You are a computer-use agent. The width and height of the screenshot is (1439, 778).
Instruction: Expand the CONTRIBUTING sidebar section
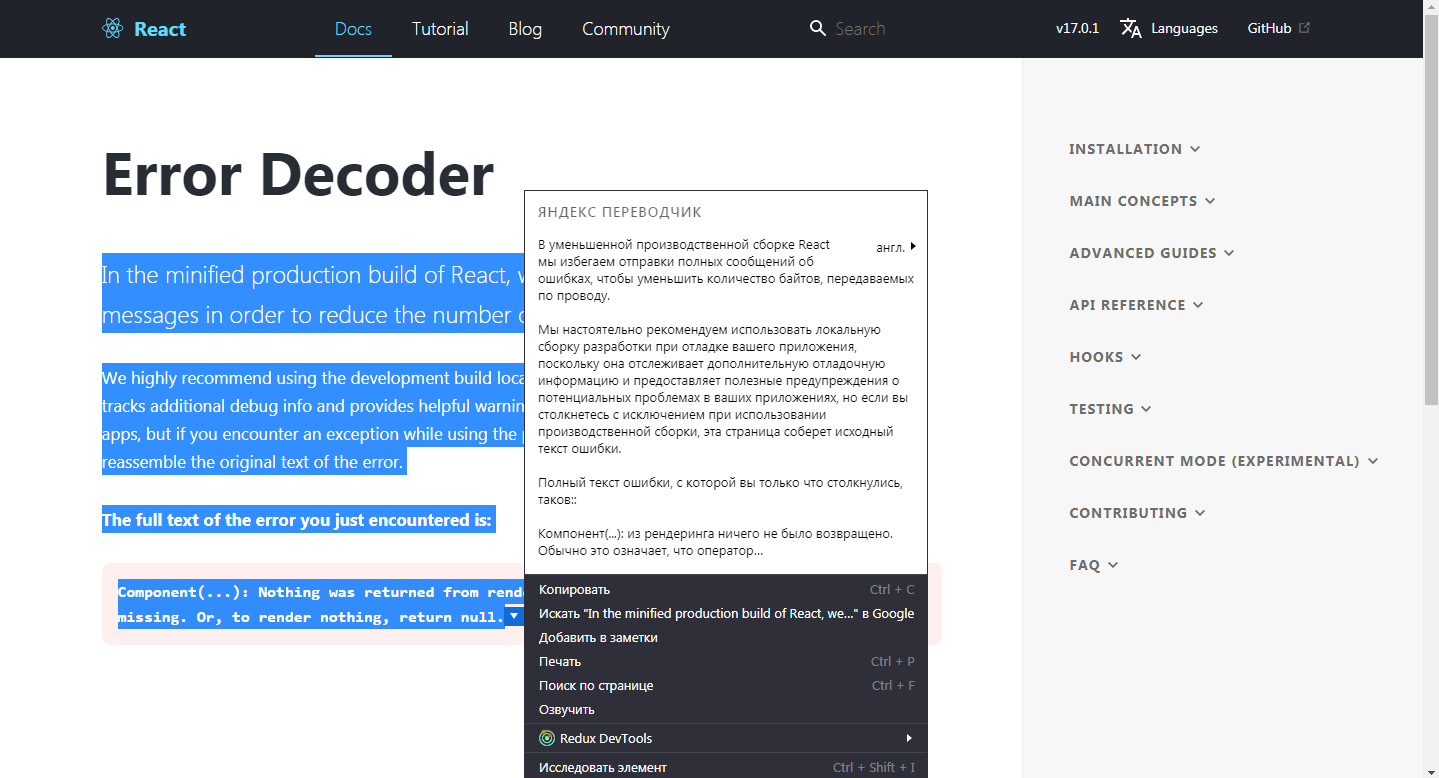1137,513
